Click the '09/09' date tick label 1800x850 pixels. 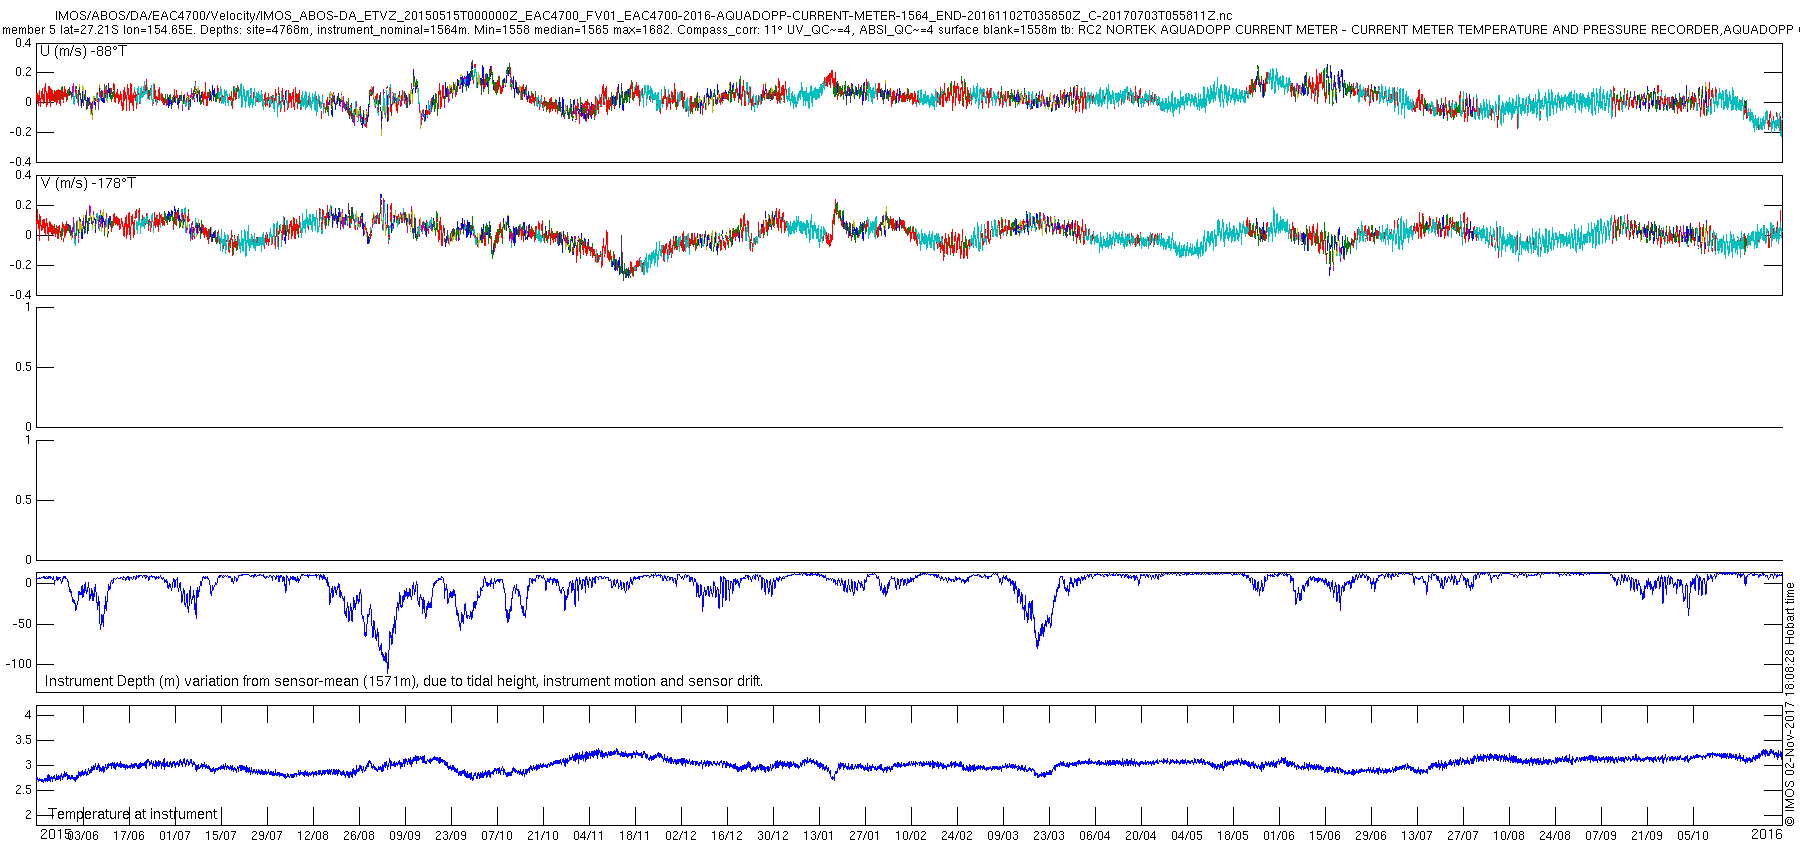pyautogui.click(x=405, y=836)
